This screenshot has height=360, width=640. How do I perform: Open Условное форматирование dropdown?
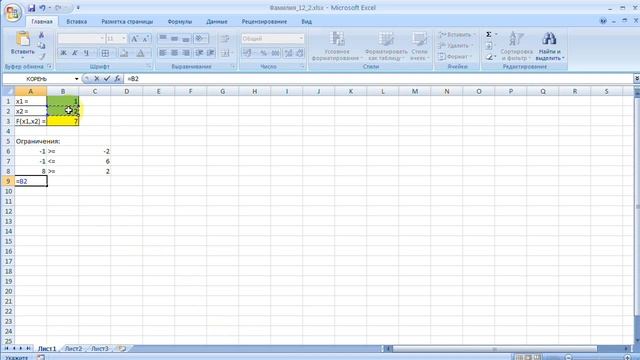tap(337, 47)
